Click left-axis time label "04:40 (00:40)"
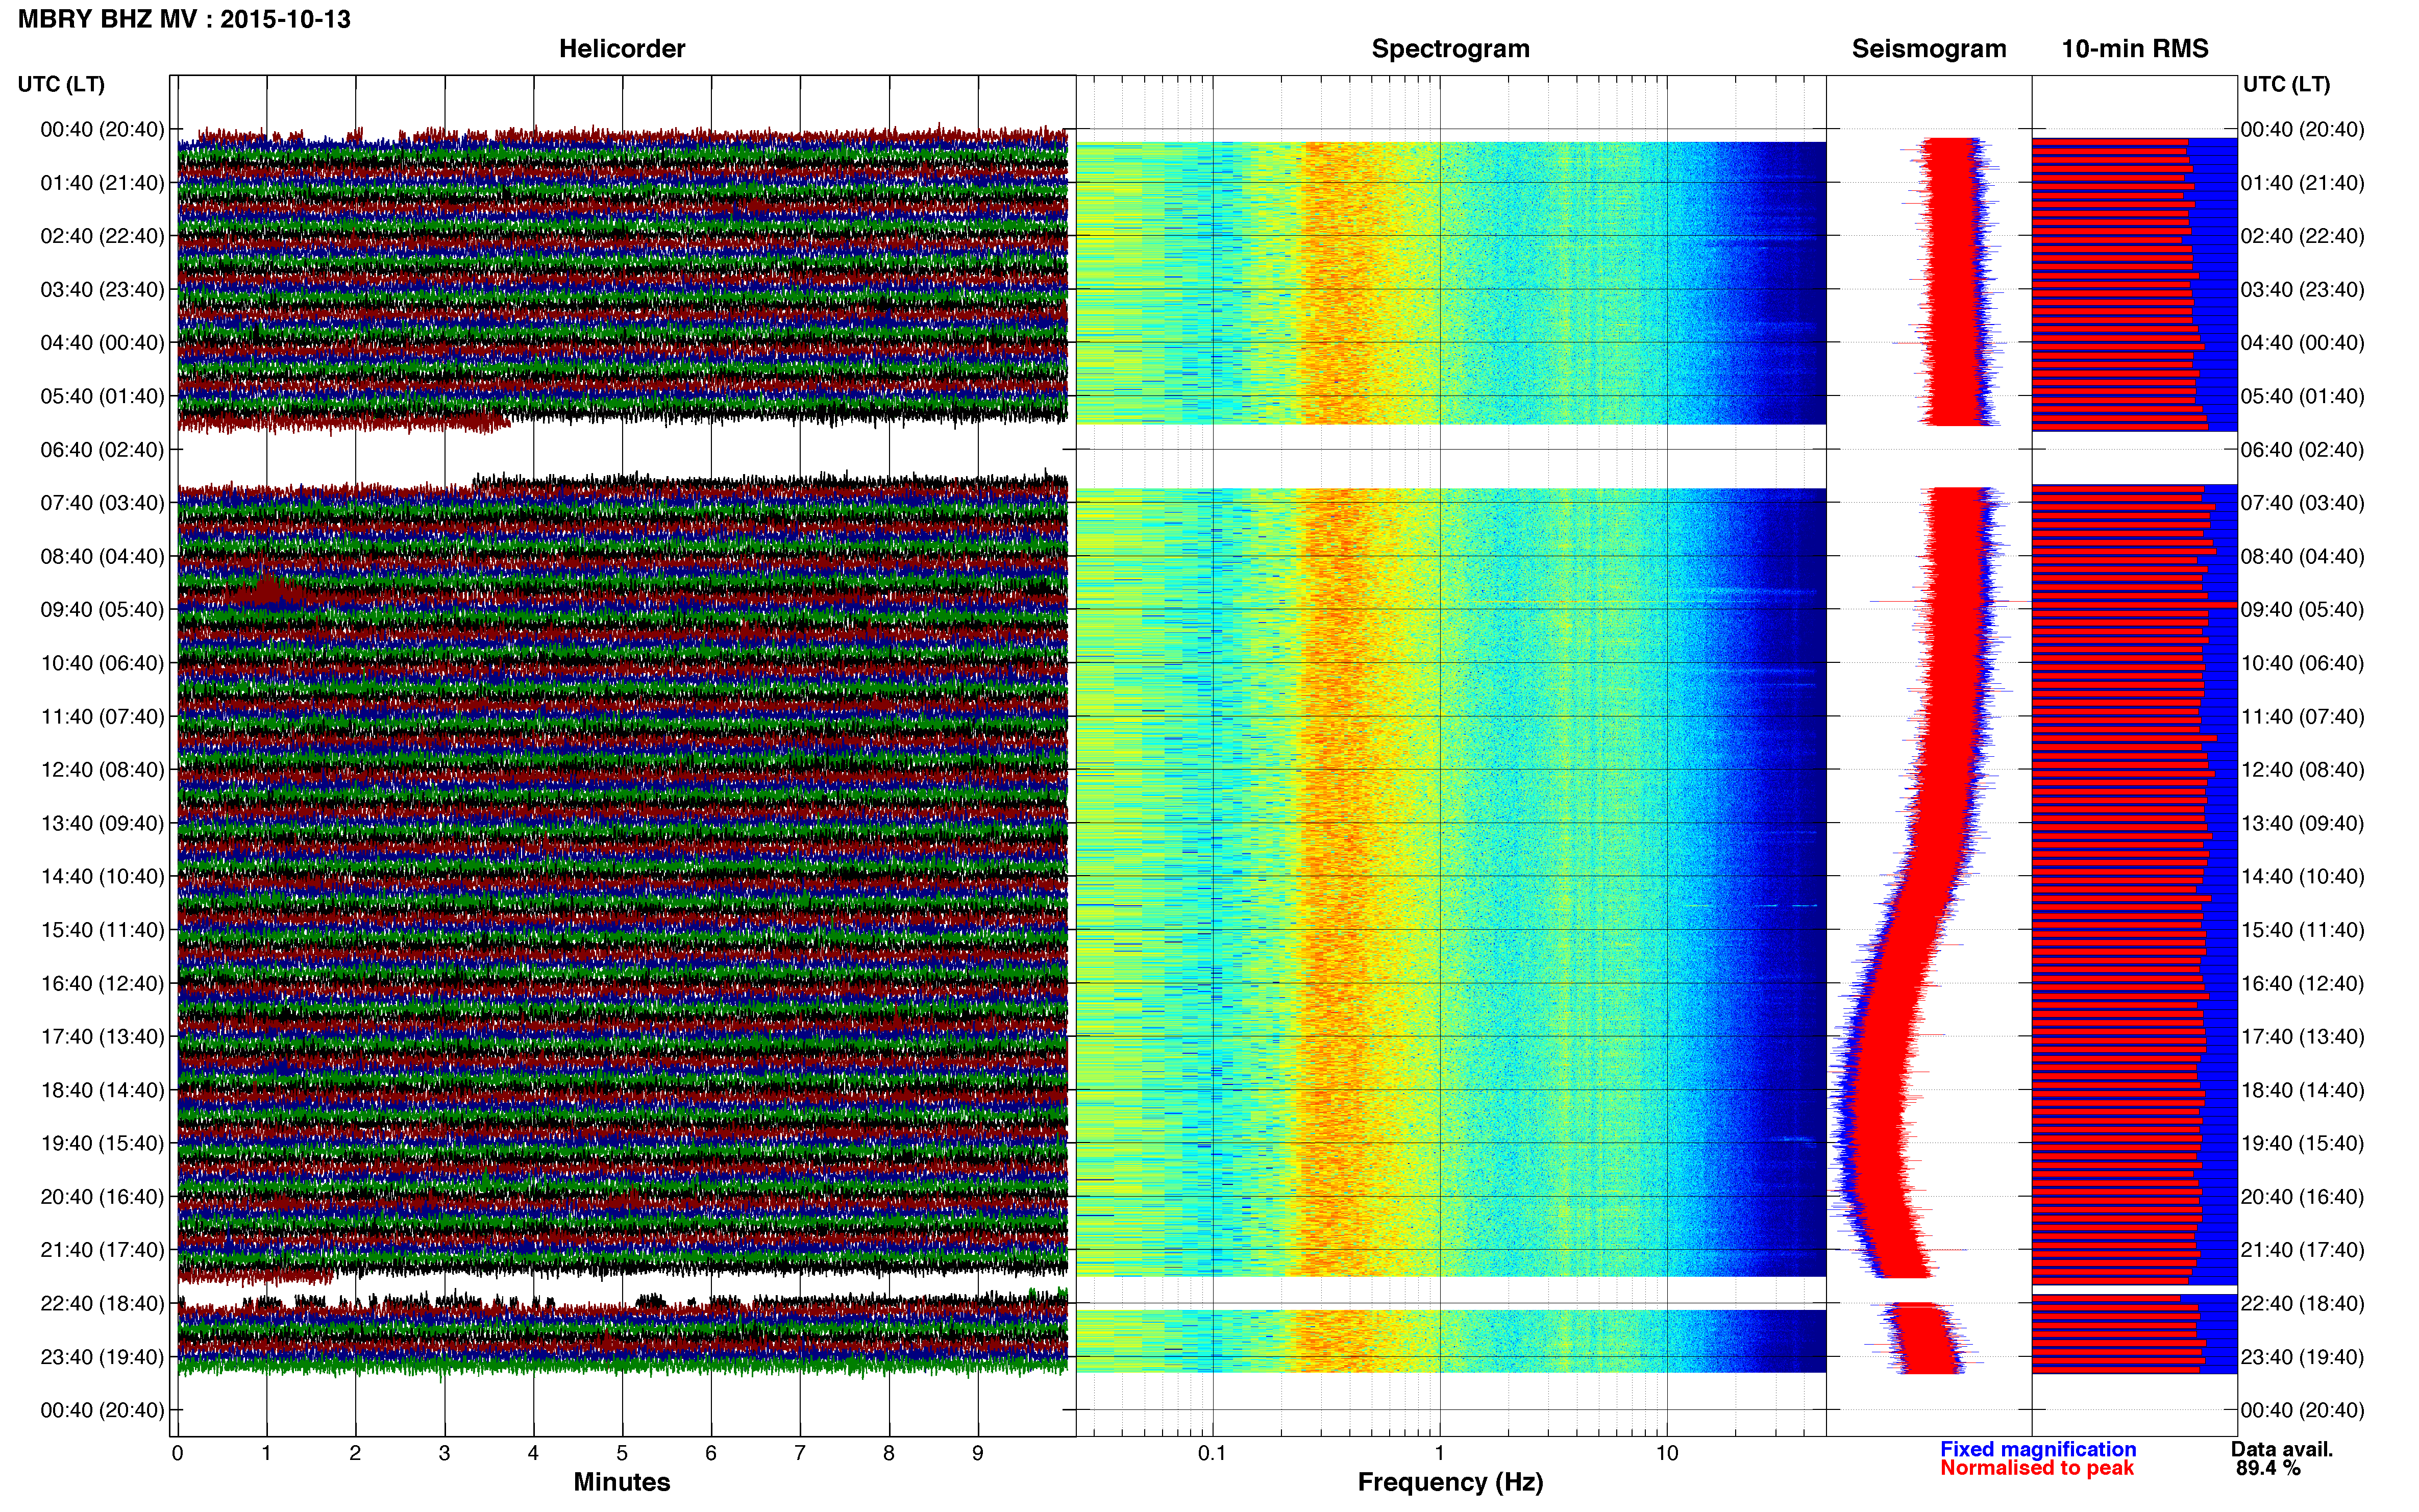2419x1512 pixels. (x=102, y=343)
